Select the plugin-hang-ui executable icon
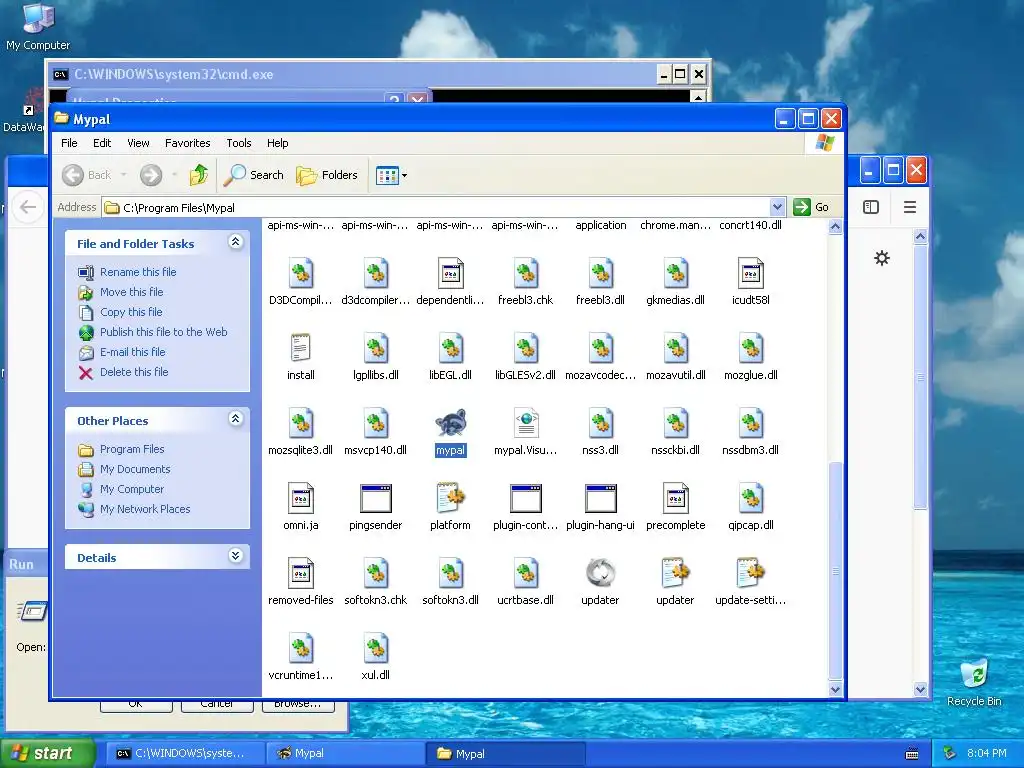Image resolution: width=1024 pixels, height=768 pixels. tap(600, 498)
